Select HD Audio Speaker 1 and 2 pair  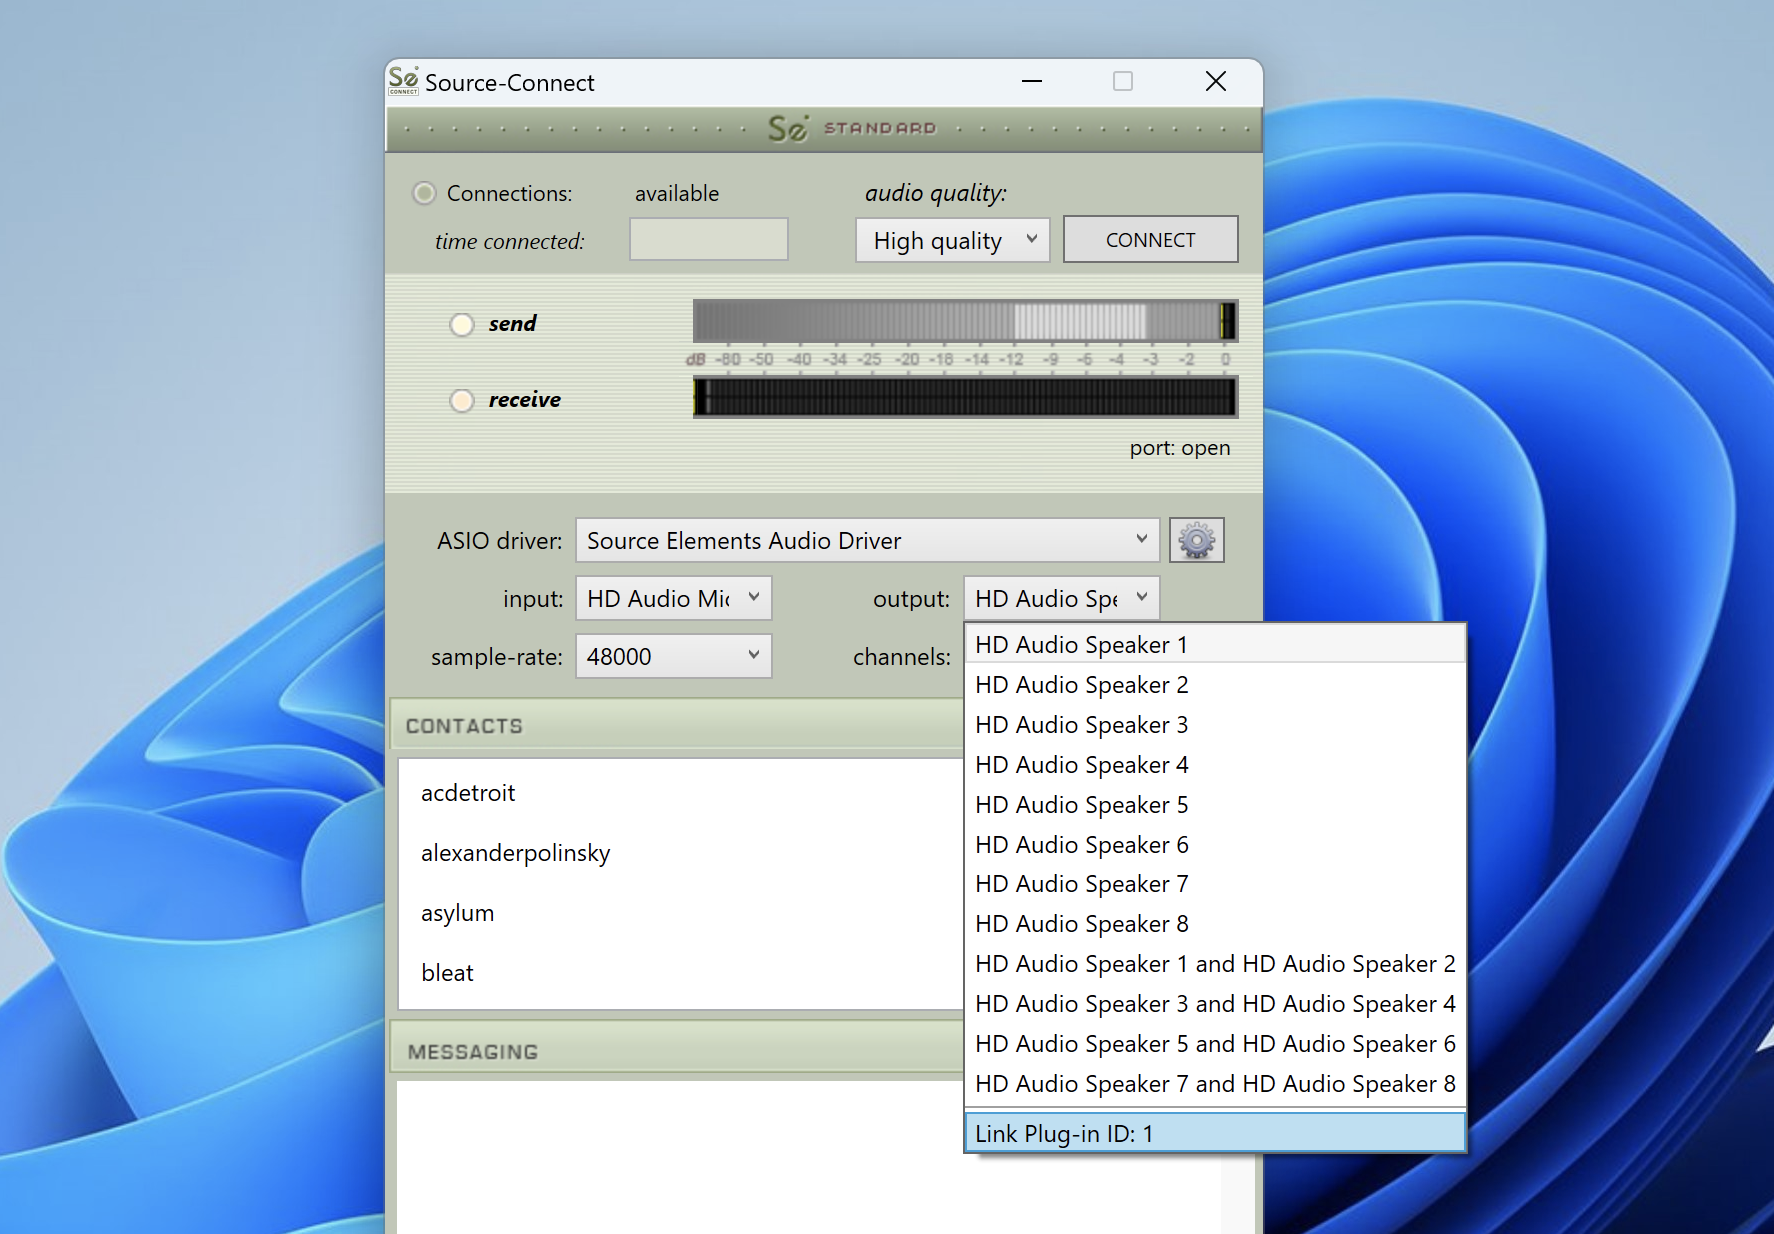(x=1214, y=964)
